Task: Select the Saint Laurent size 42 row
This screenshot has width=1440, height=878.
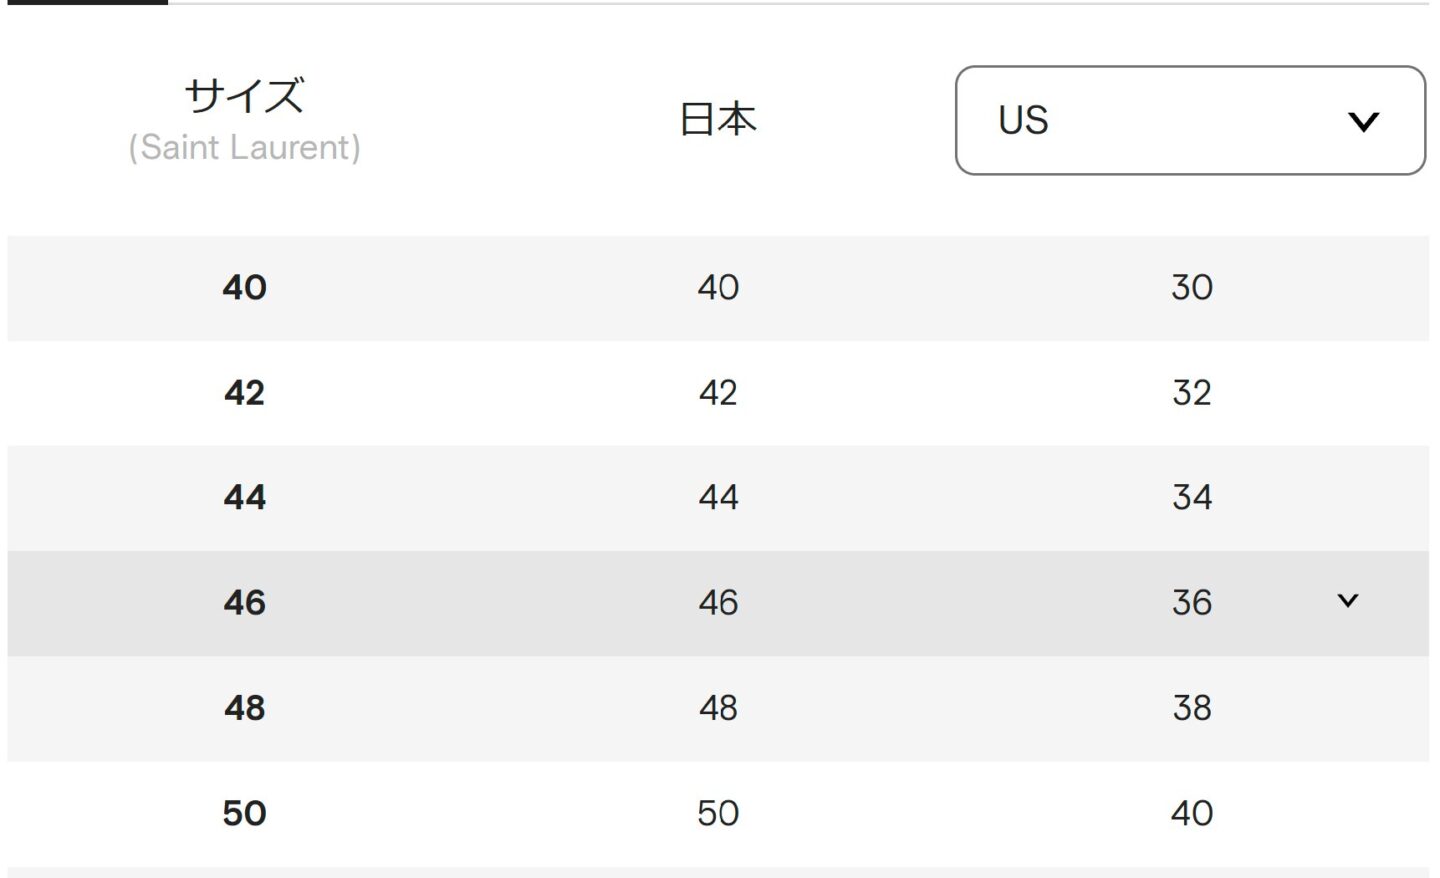Action: point(244,393)
